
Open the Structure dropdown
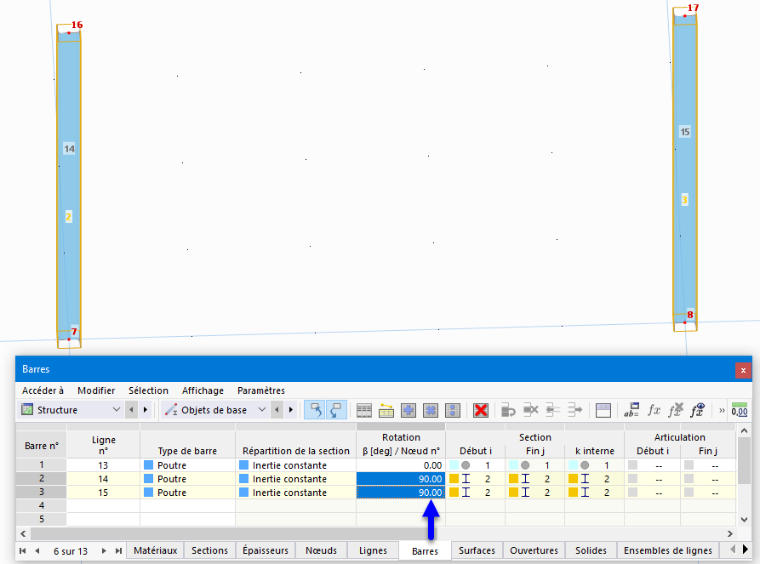click(70, 410)
